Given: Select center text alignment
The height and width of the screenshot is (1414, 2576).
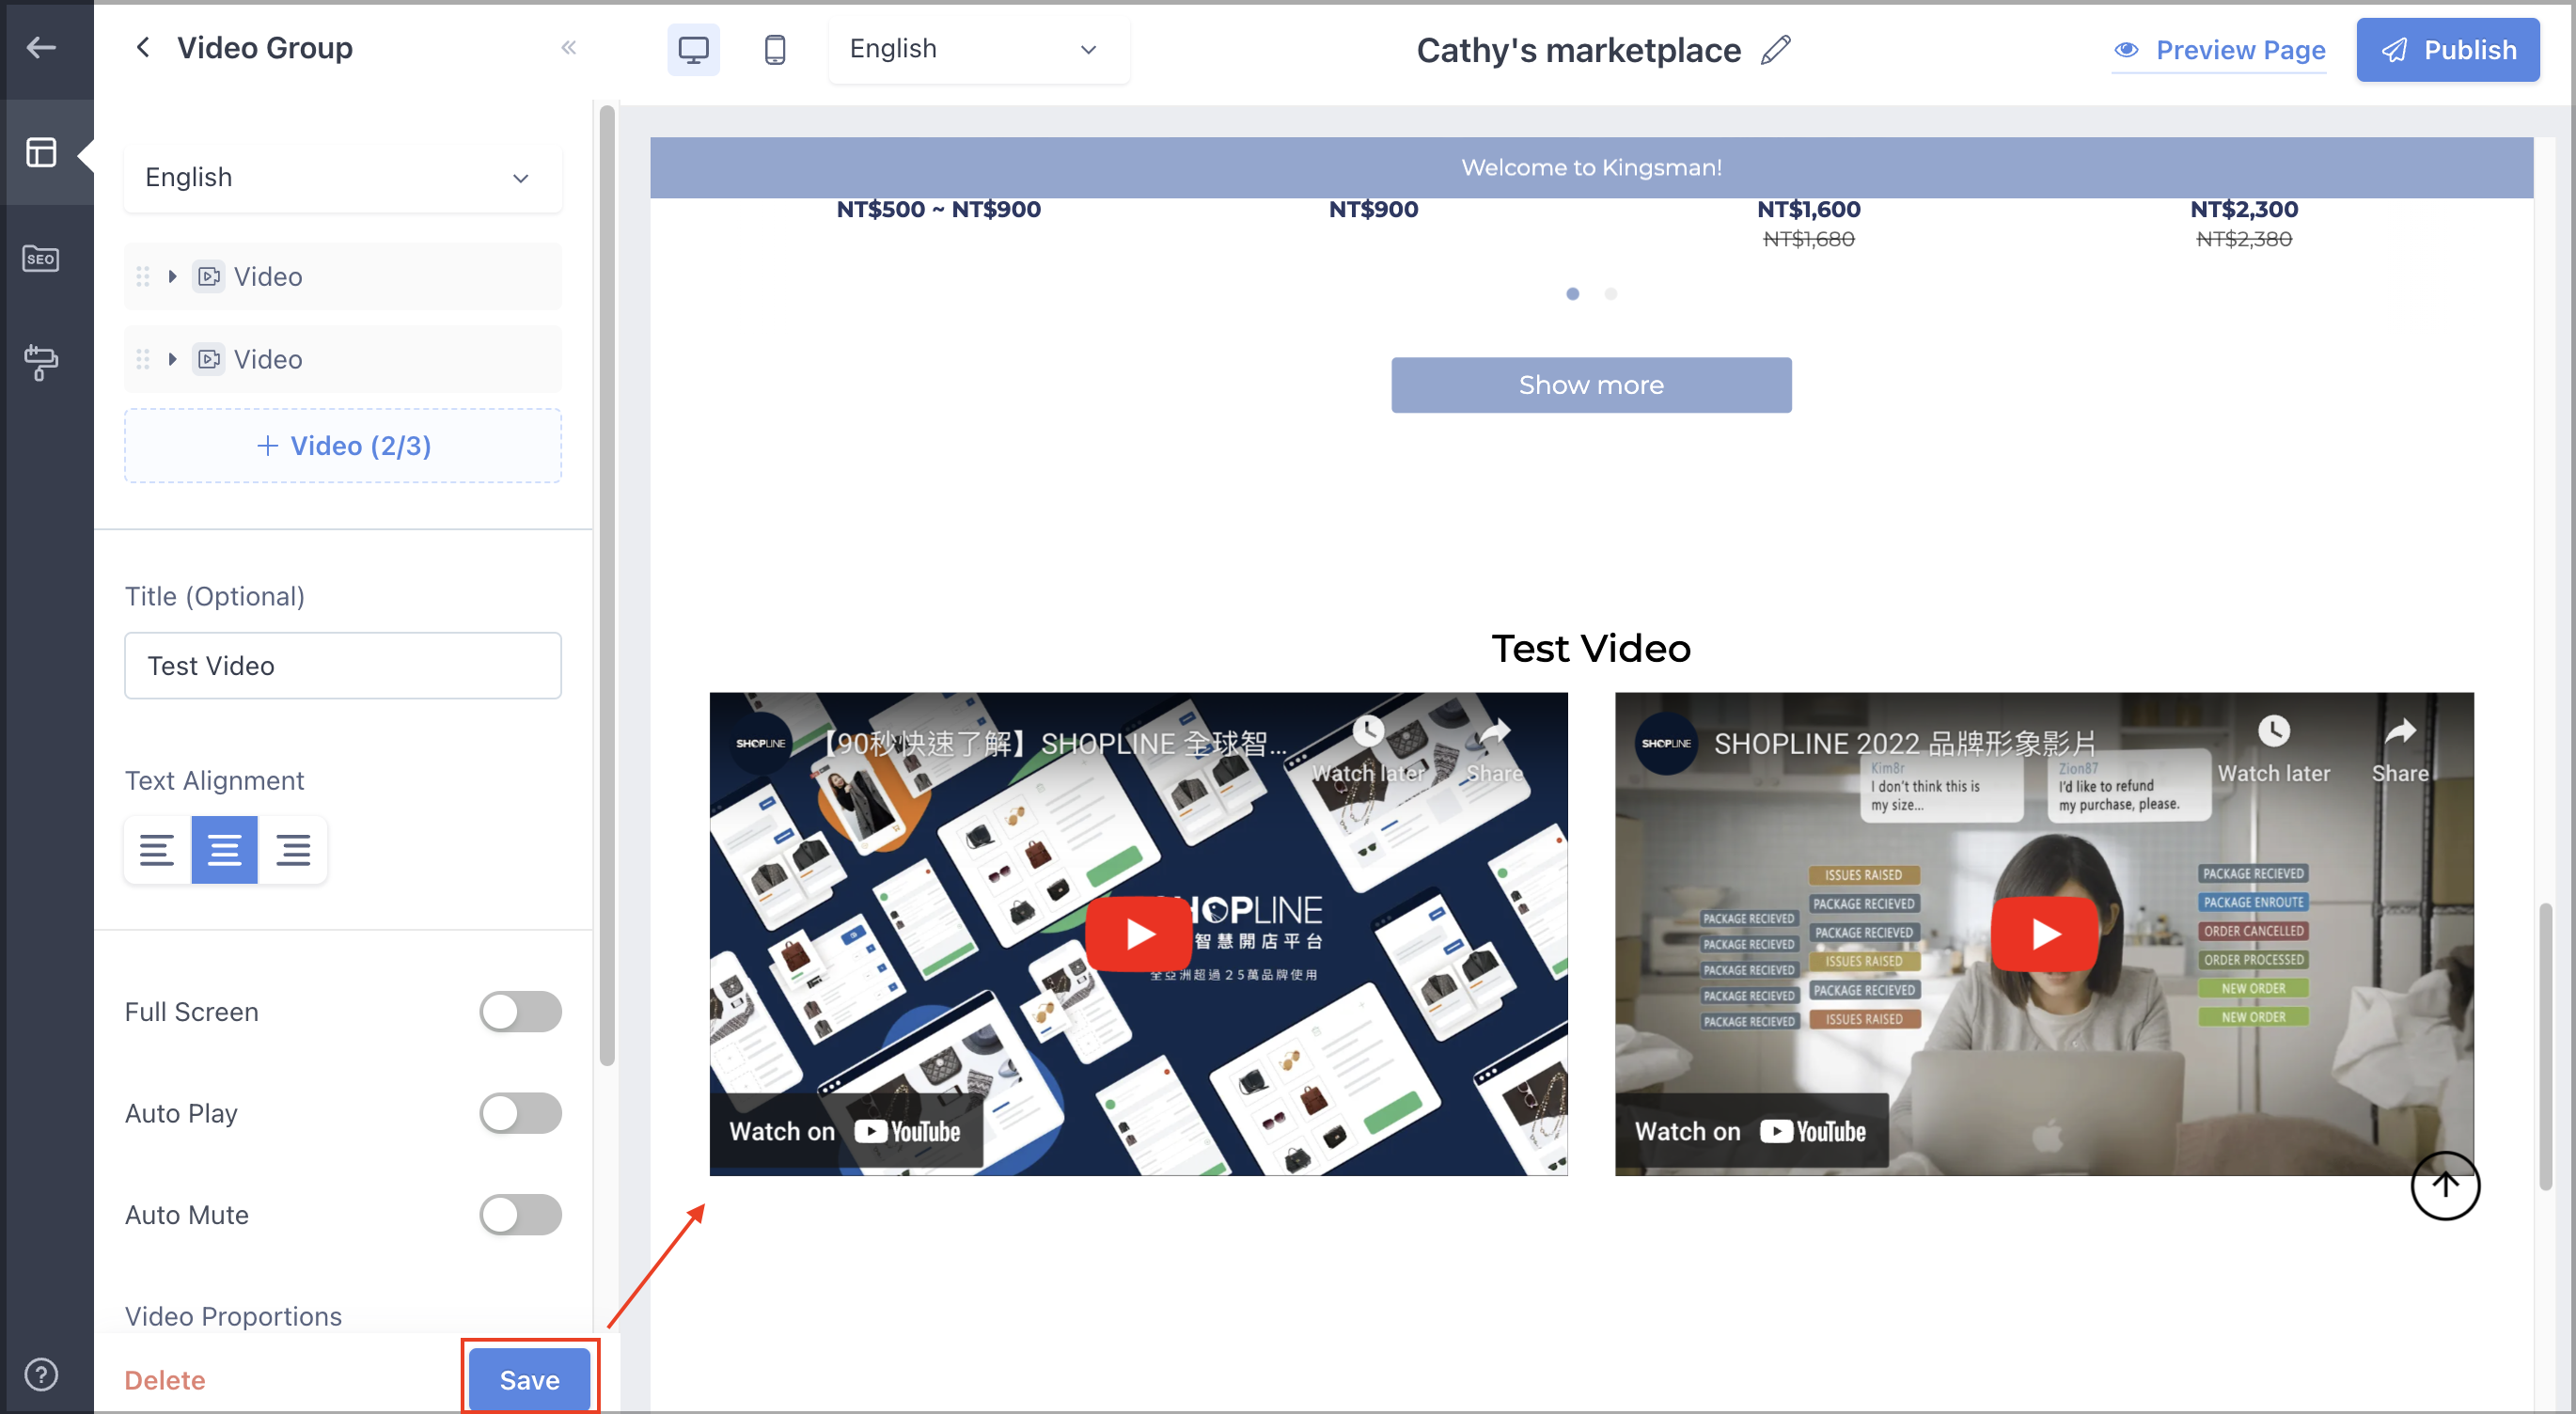Looking at the screenshot, I should [x=224, y=850].
